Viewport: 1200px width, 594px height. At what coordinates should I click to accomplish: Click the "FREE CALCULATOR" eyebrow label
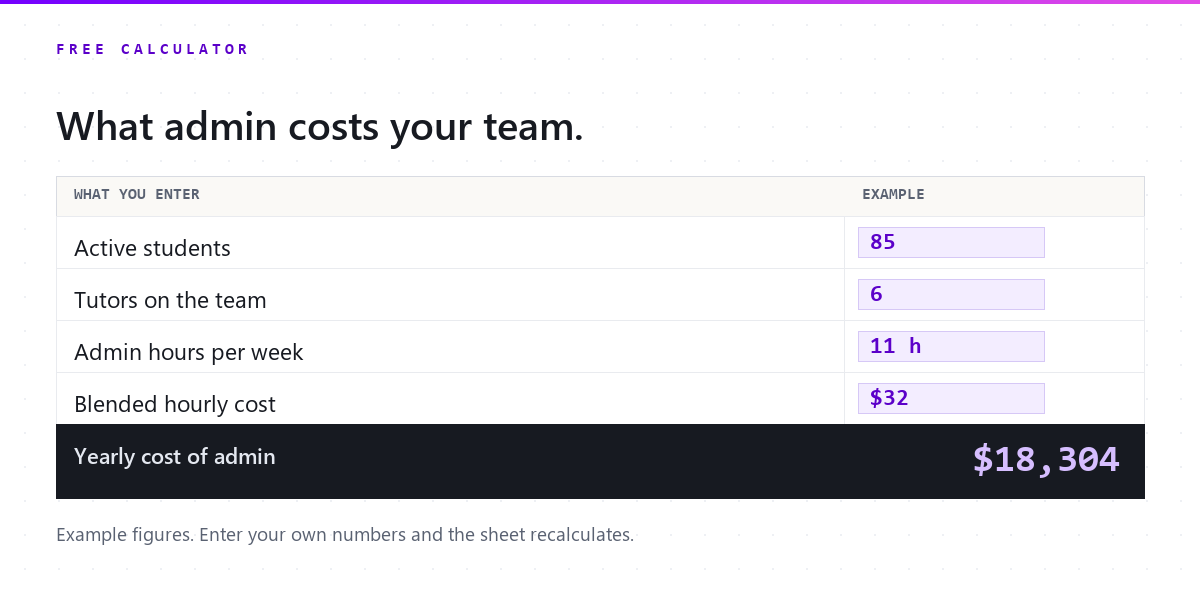152,49
